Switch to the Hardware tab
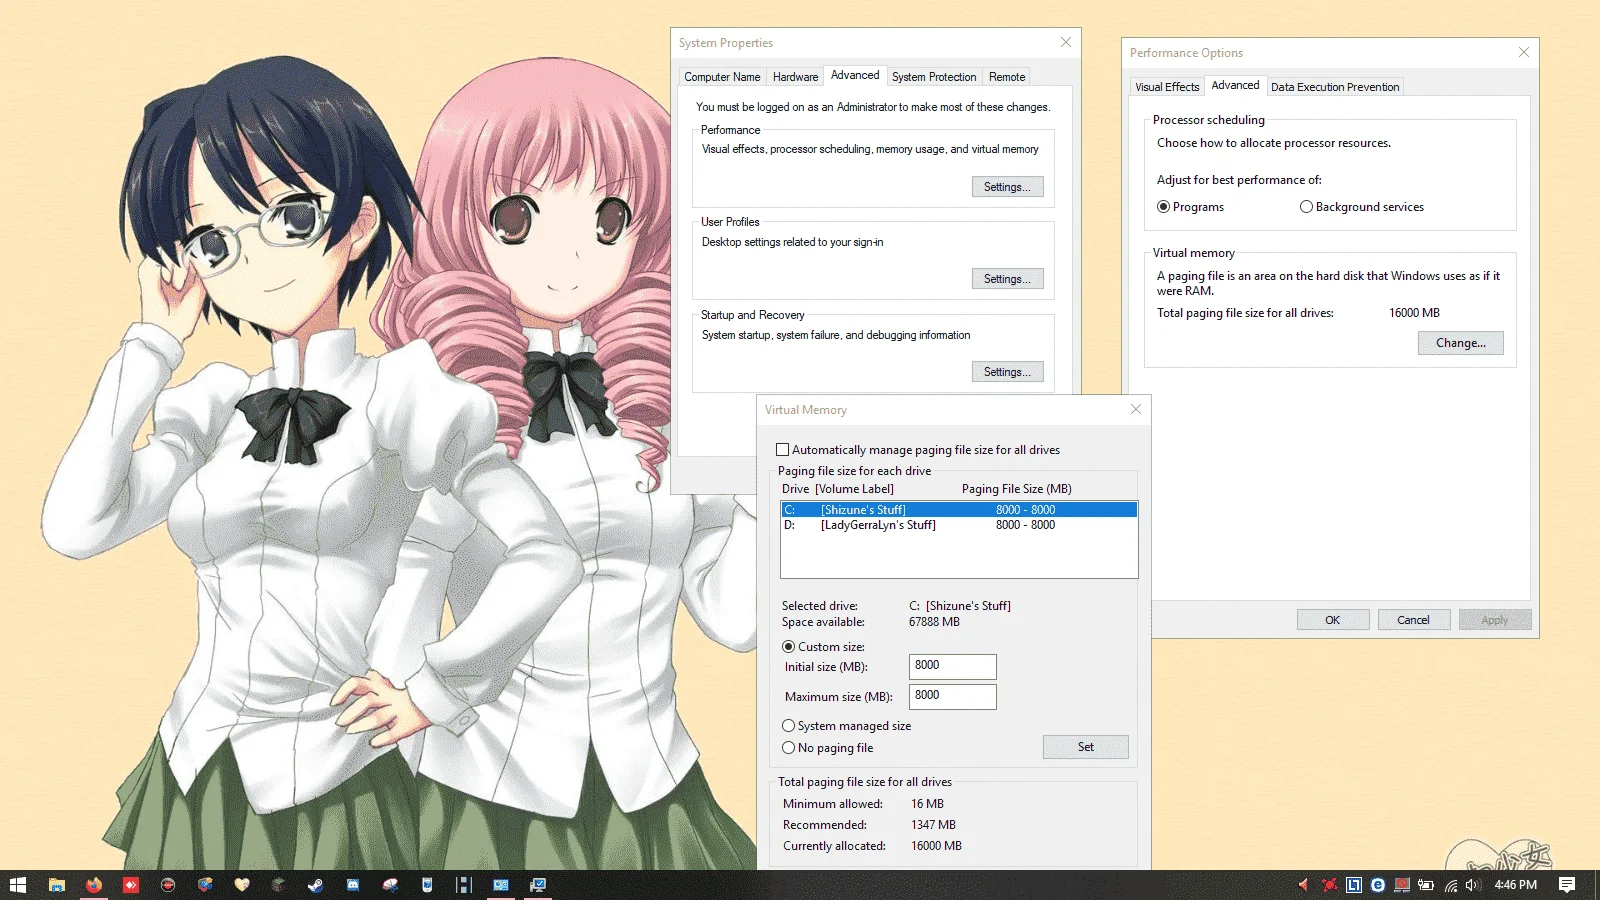The height and width of the screenshot is (900, 1600). 795,77
